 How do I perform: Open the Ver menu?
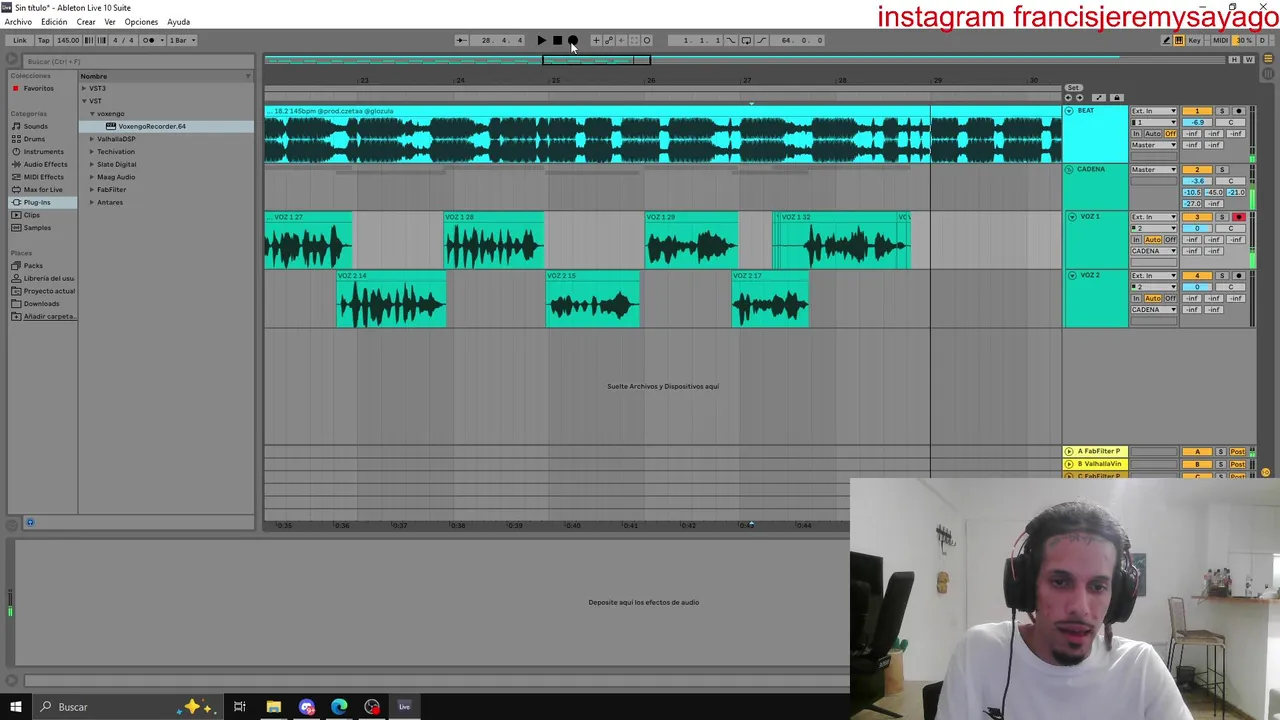point(110,22)
